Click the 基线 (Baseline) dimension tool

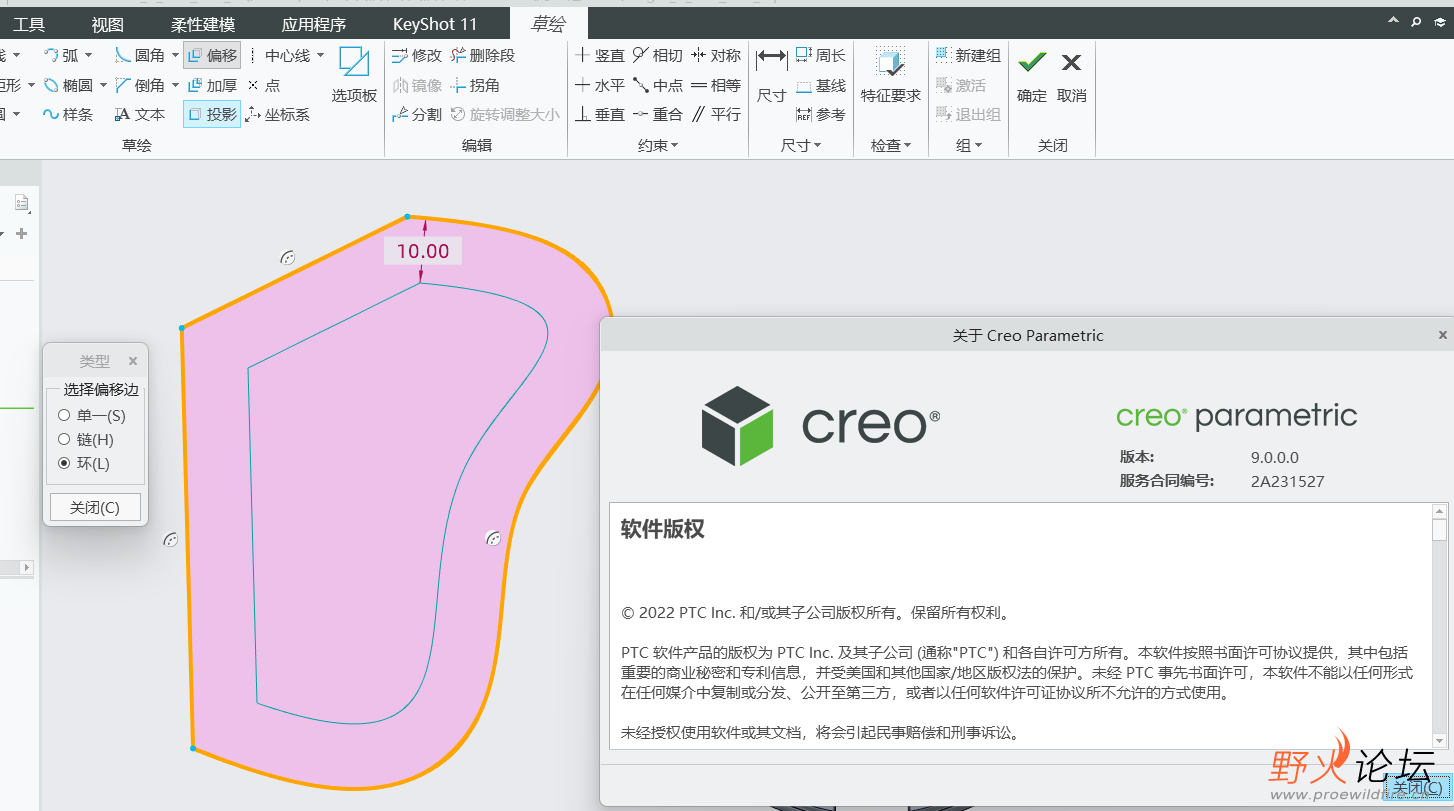click(821, 86)
